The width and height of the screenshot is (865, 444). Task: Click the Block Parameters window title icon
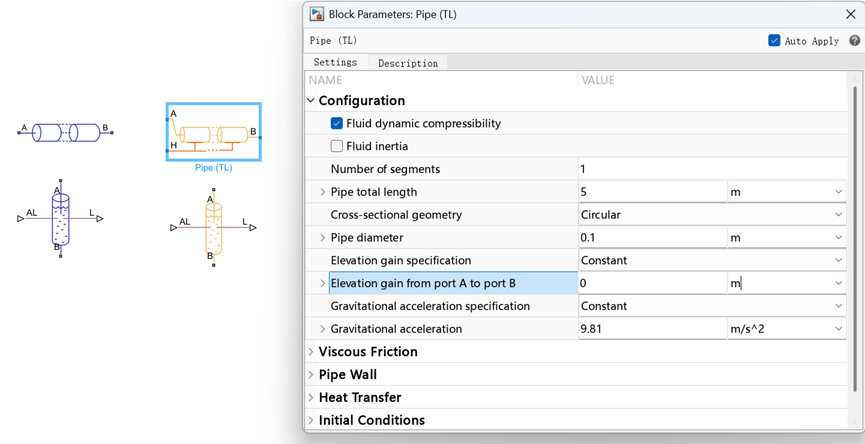click(x=317, y=14)
